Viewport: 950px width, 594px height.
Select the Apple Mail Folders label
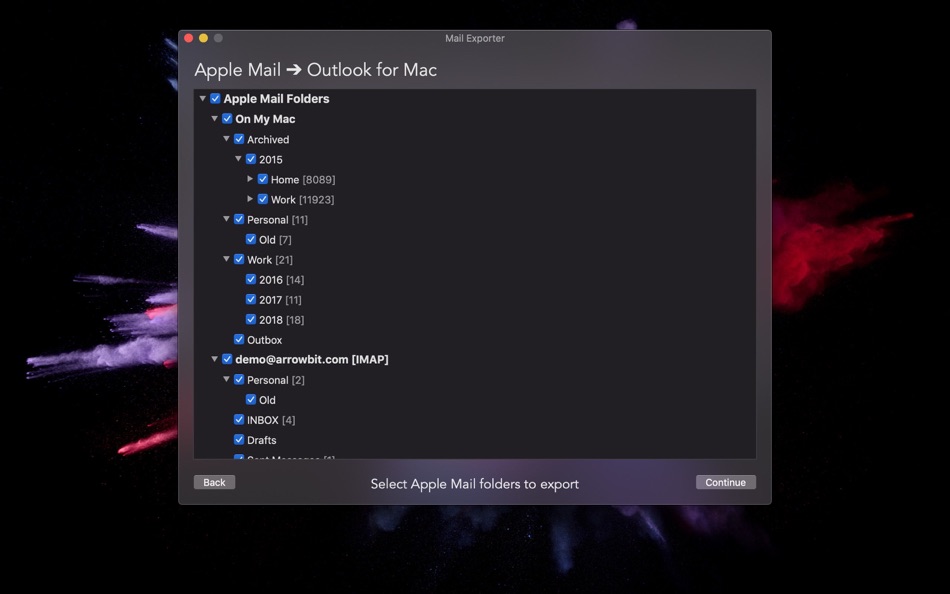point(276,99)
